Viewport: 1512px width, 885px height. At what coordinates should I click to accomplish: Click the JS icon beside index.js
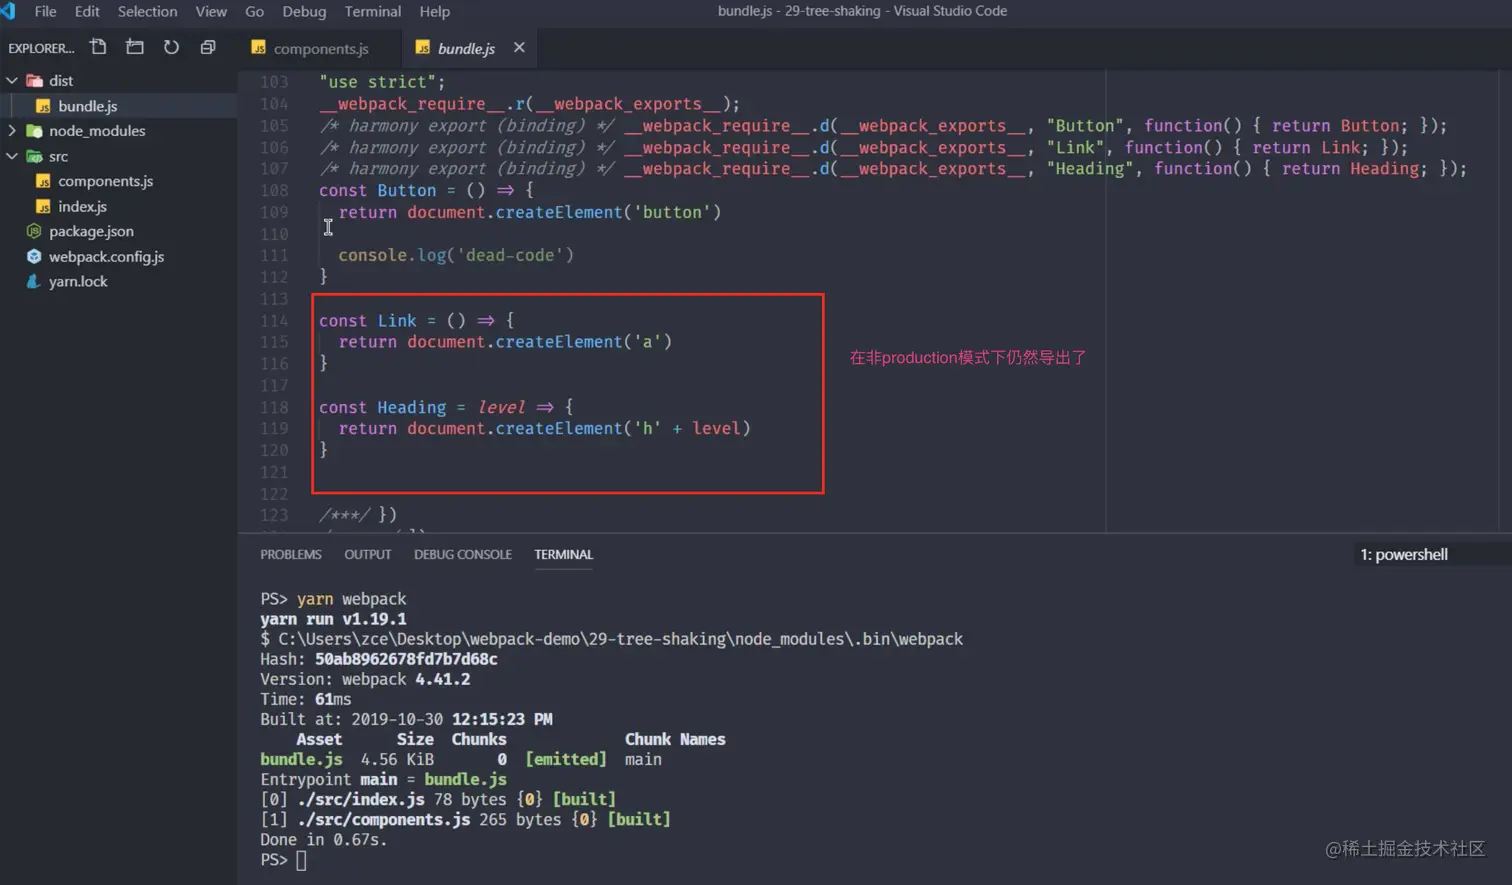(43, 206)
